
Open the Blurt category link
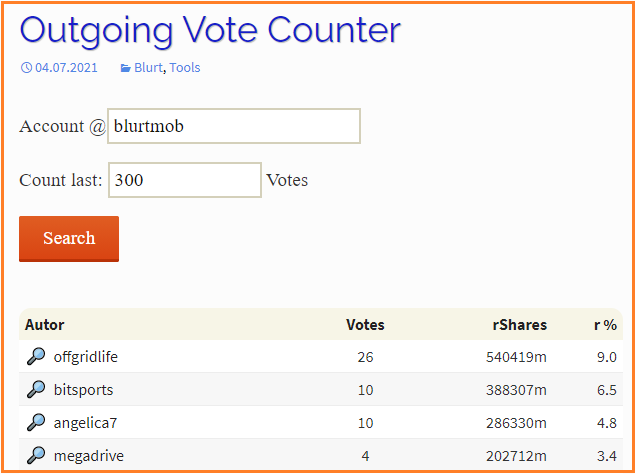[148, 67]
